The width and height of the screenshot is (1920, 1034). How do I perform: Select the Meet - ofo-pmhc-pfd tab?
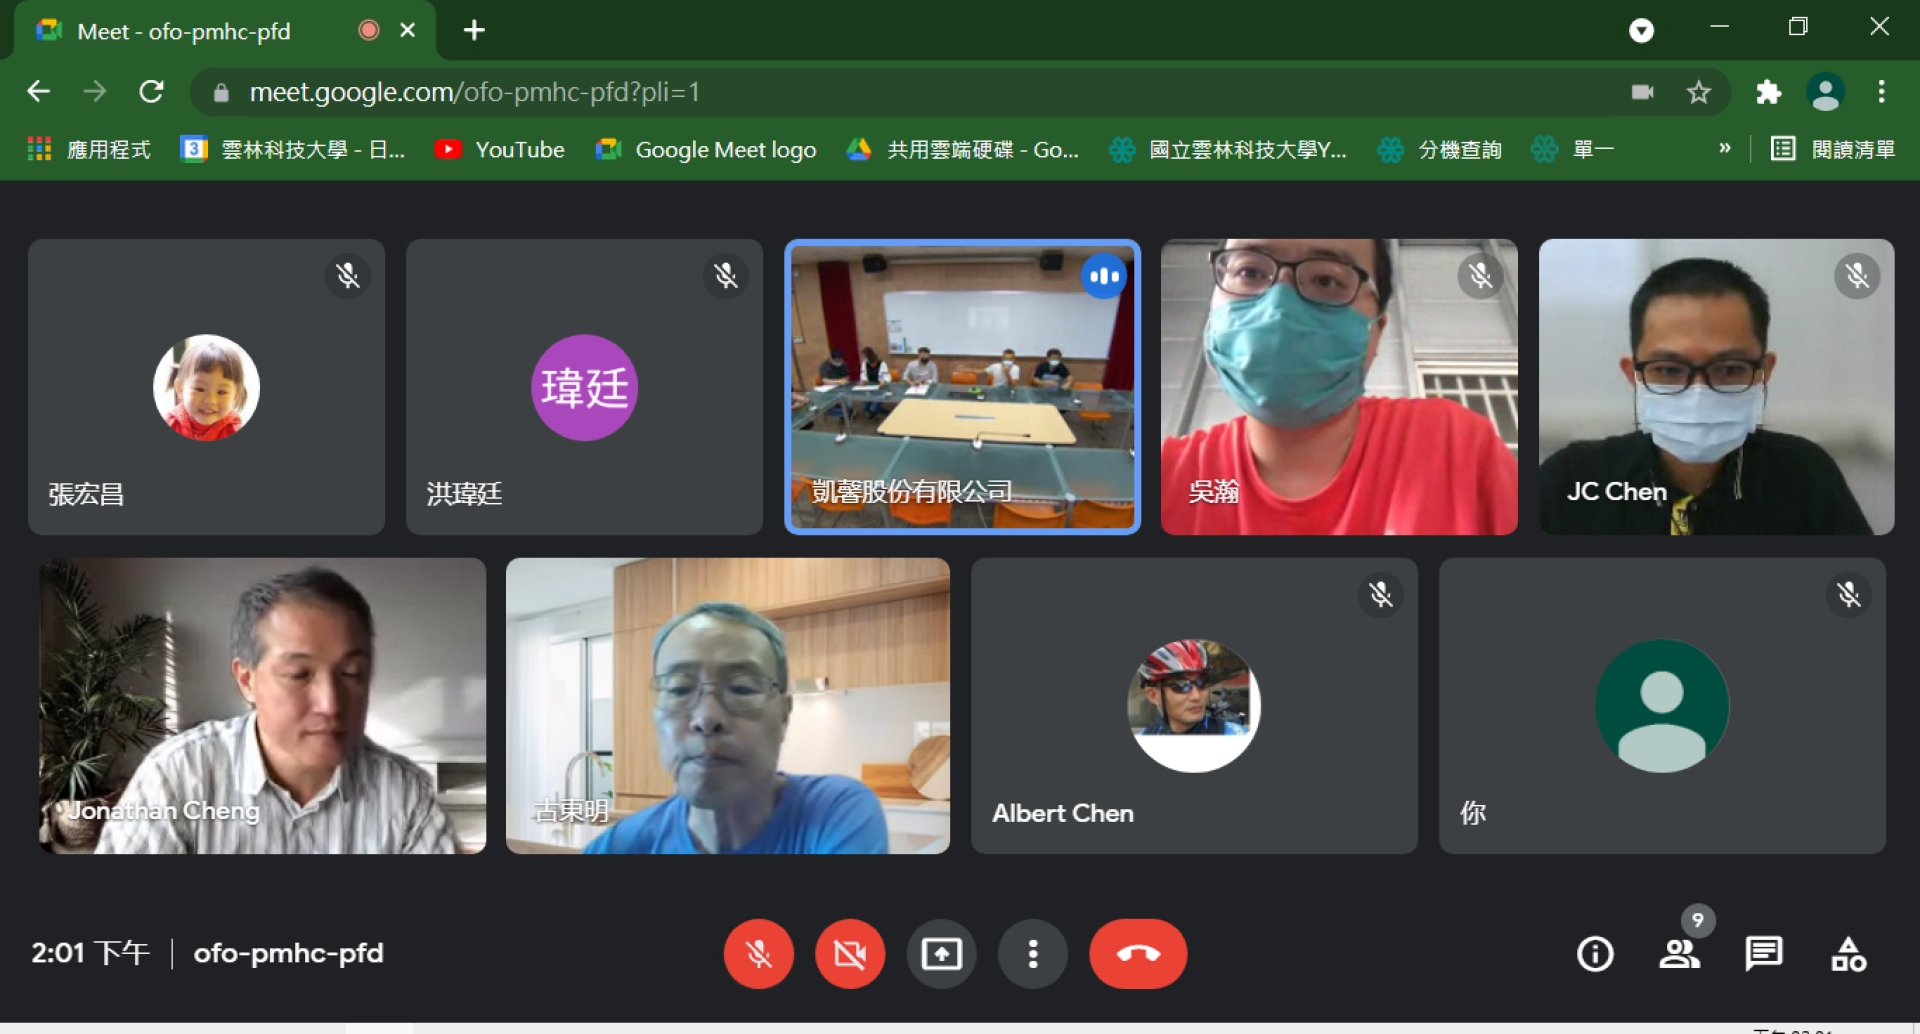point(185,31)
